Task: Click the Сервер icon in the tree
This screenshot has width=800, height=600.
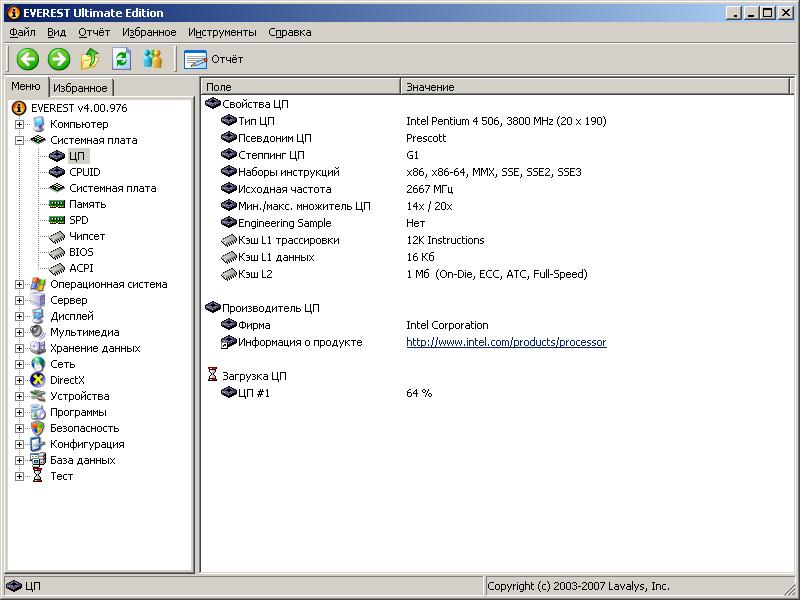Action: click(x=38, y=300)
